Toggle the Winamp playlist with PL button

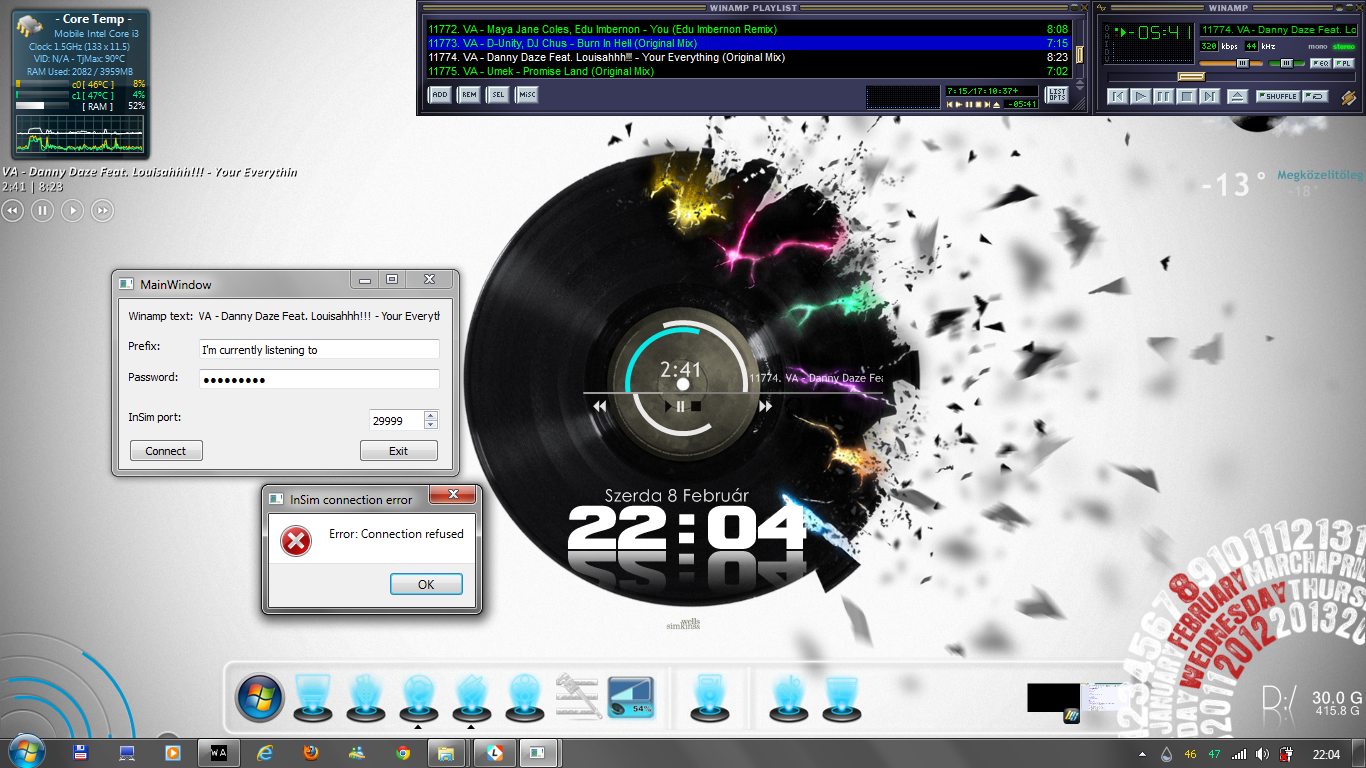point(1344,63)
